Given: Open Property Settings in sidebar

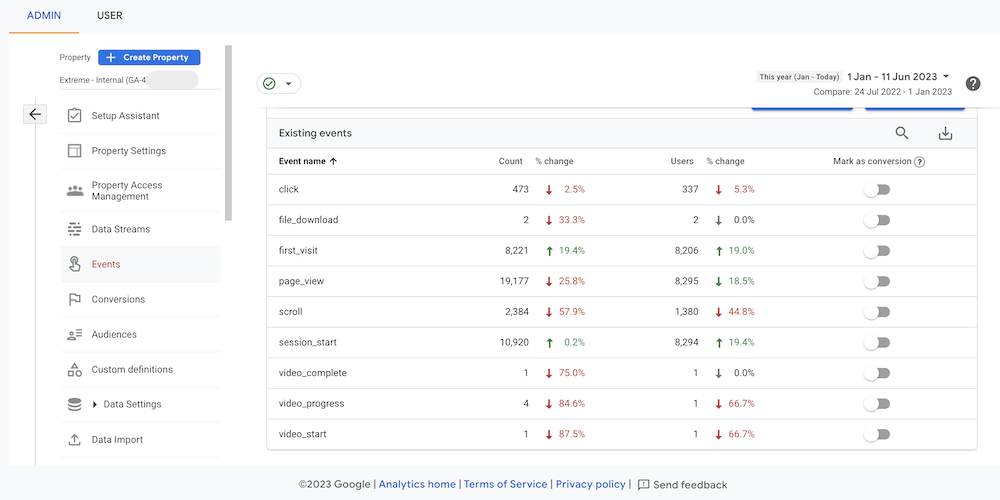Looking at the screenshot, I should pos(128,151).
